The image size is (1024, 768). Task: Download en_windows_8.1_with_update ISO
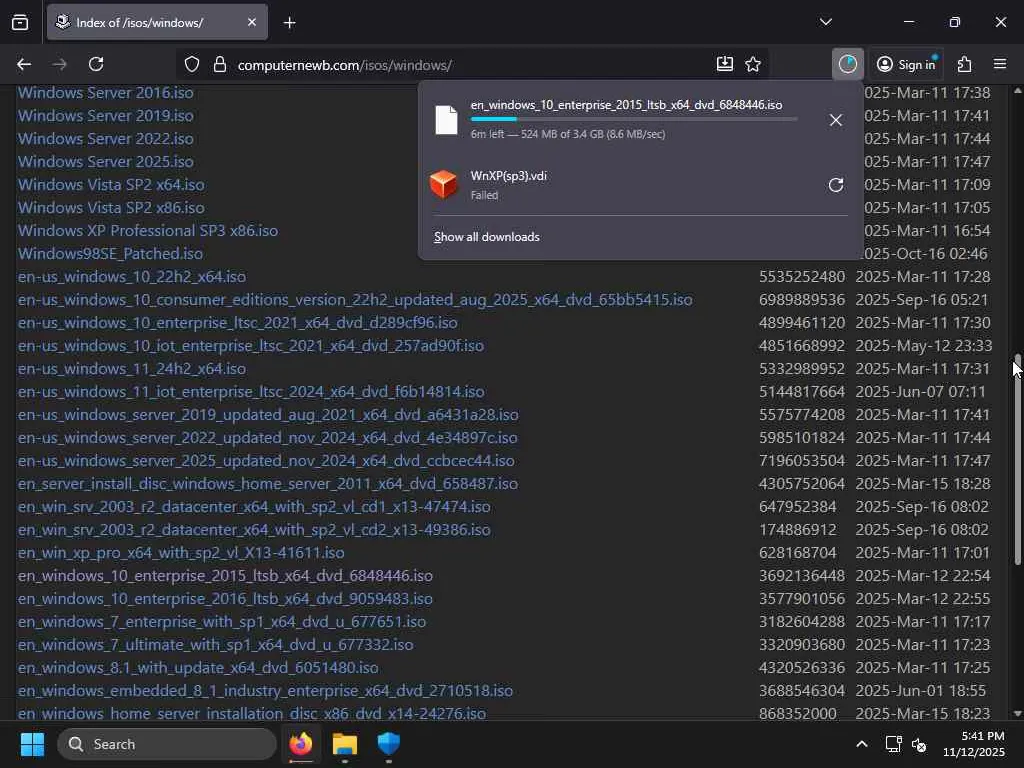[x=198, y=667]
